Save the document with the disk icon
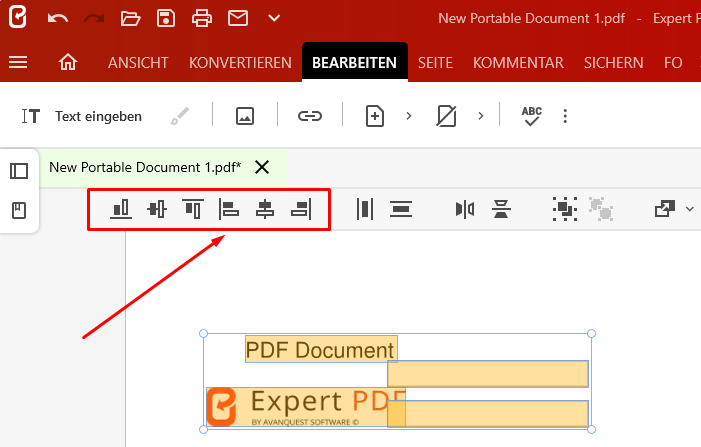701x447 pixels. coord(166,18)
